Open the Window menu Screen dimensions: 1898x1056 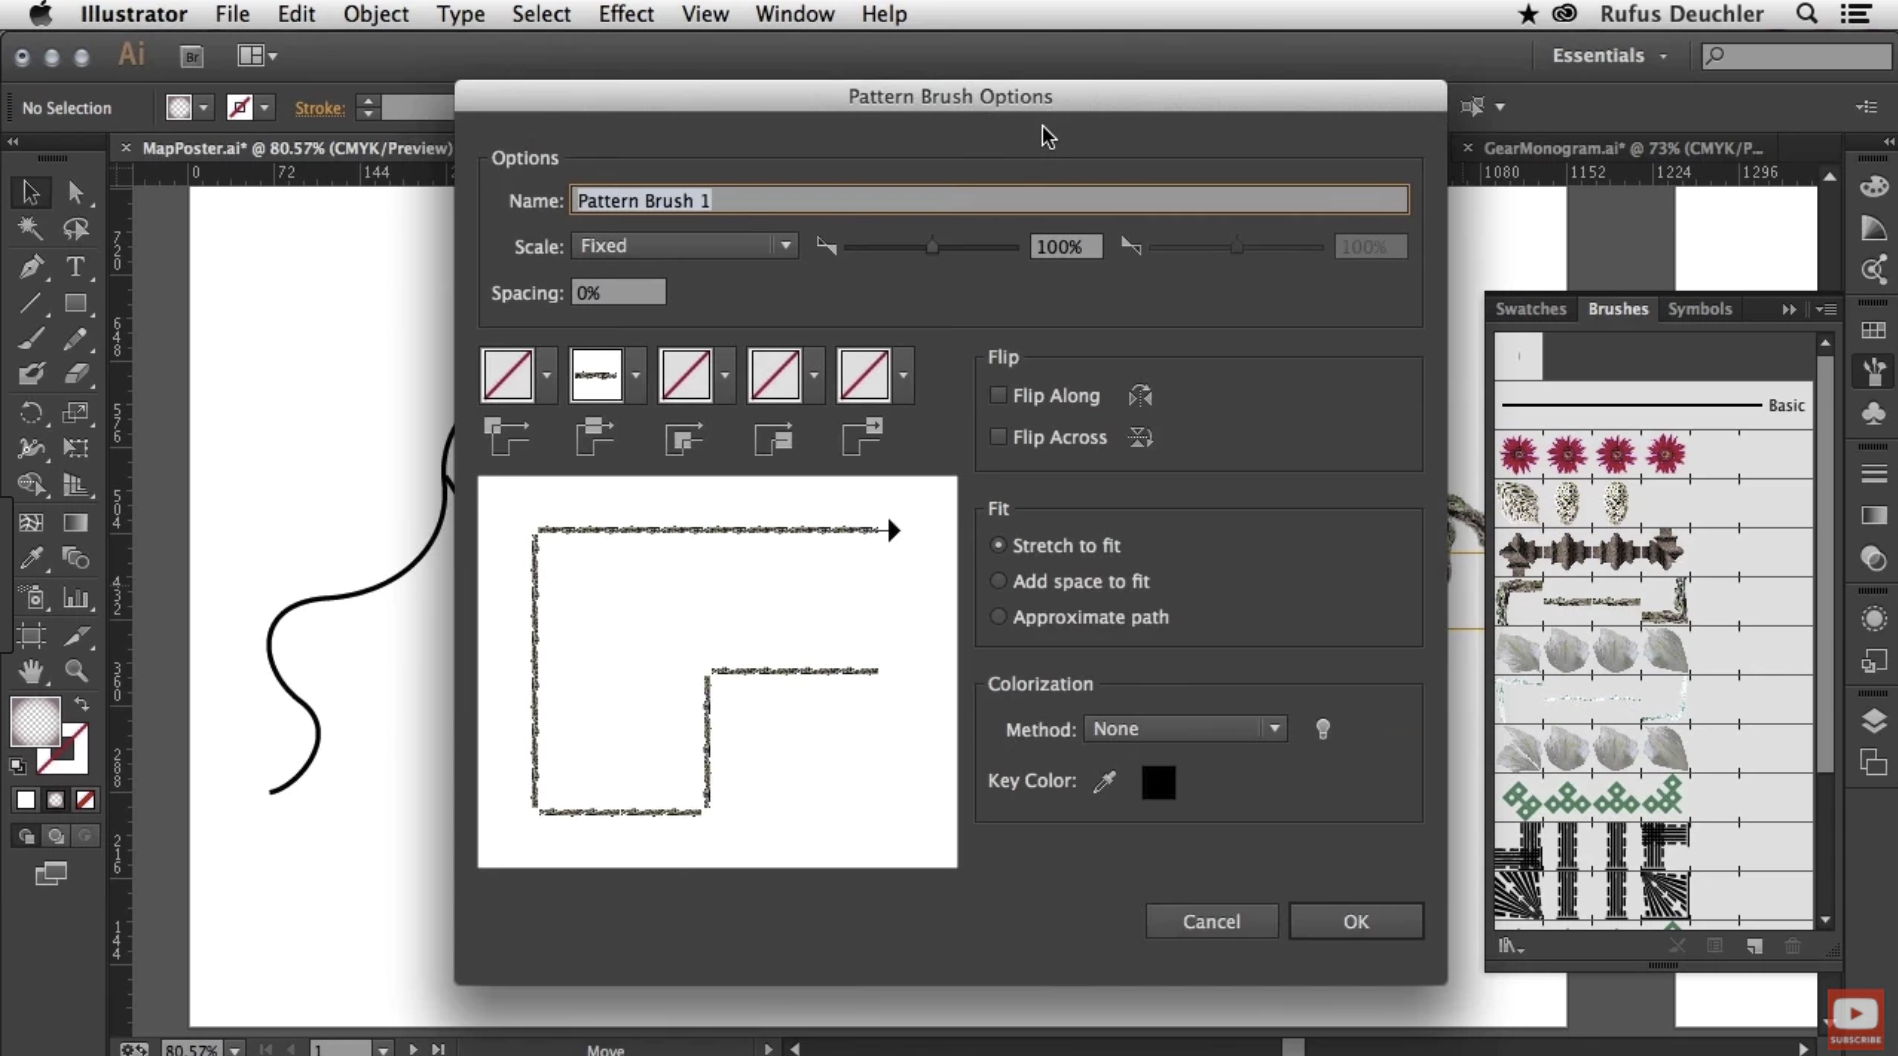pos(793,14)
